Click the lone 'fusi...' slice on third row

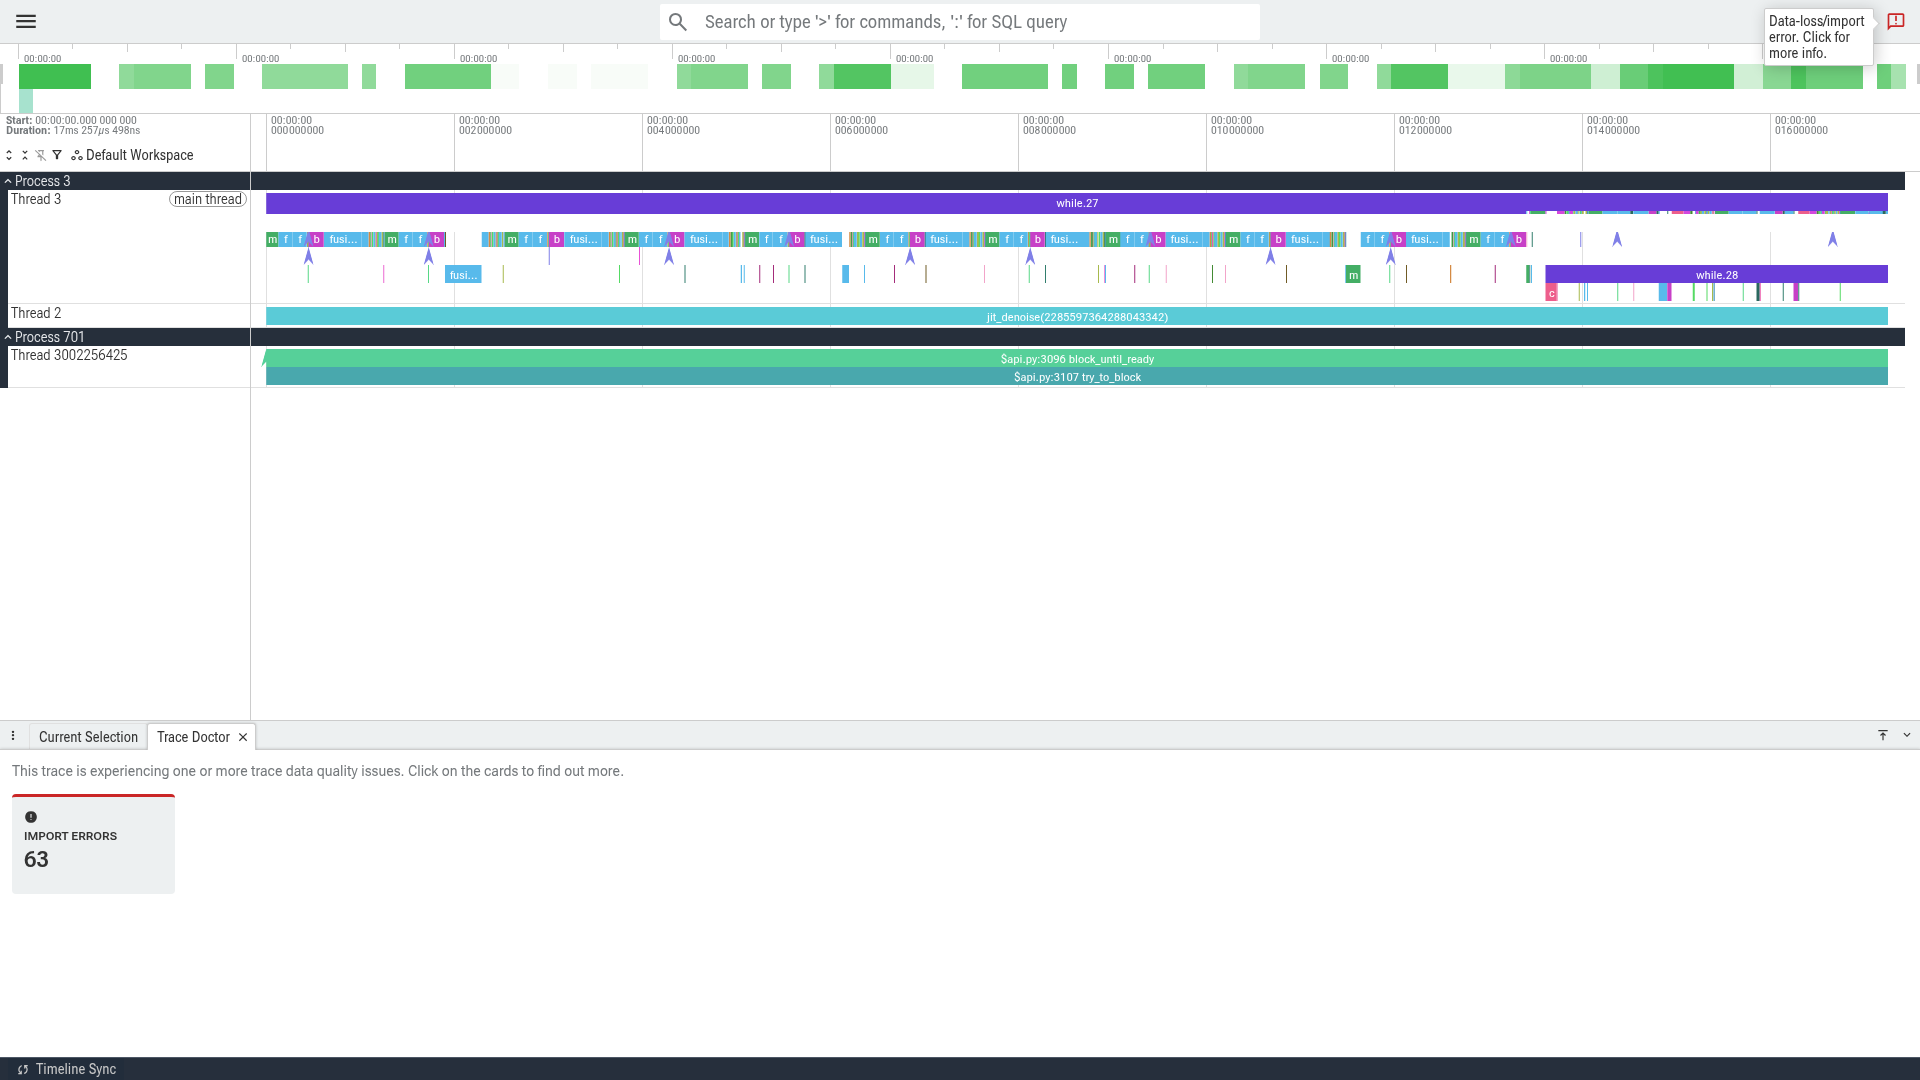click(x=463, y=275)
